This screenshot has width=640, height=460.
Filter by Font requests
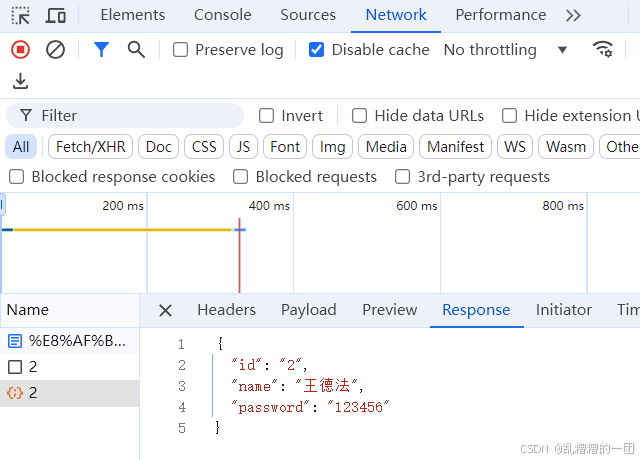coord(285,147)
